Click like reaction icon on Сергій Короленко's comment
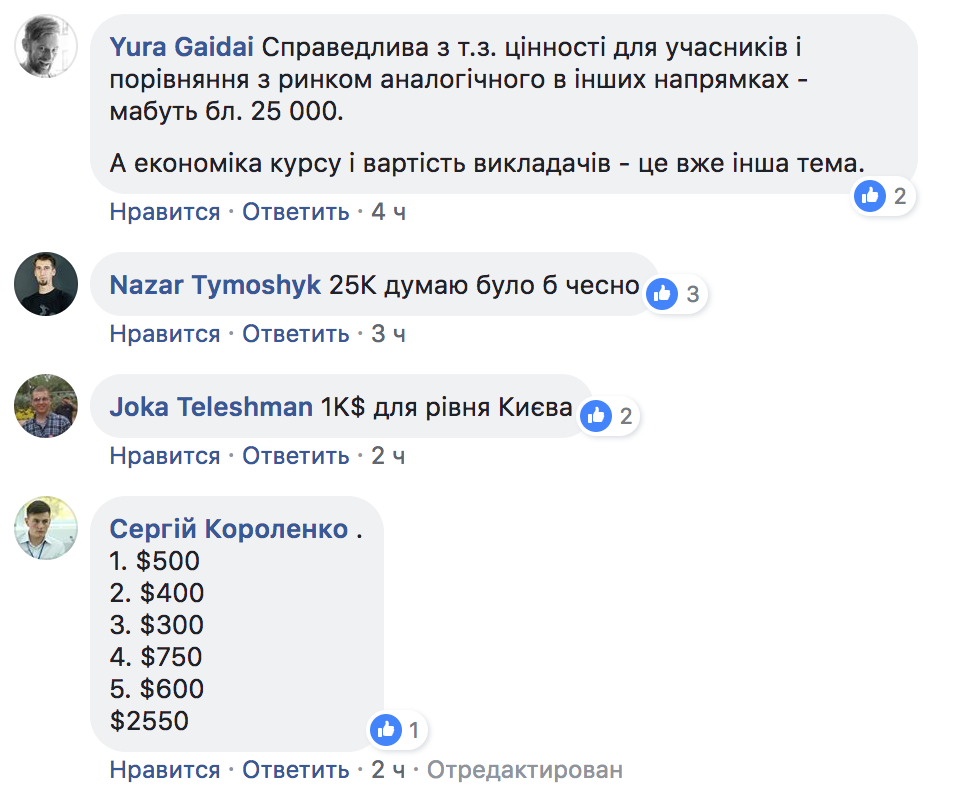The height and width of the screenshot is (794, 968). (386, 730)
